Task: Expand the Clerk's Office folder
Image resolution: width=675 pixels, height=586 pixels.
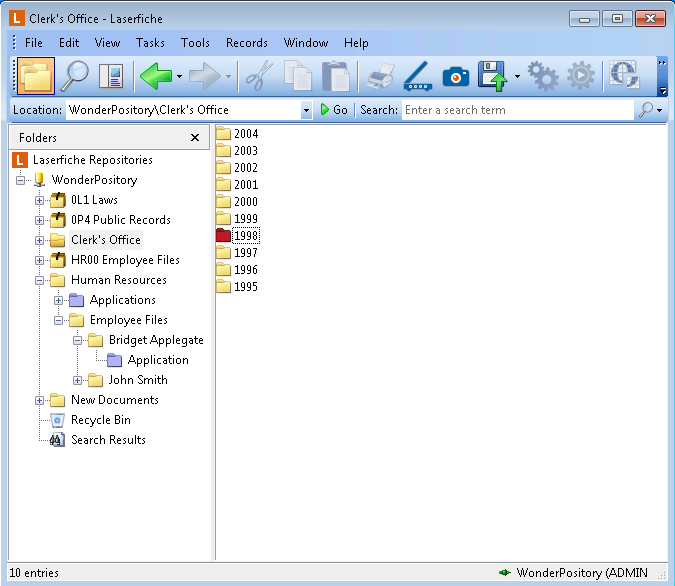Action: click(39, 240)
